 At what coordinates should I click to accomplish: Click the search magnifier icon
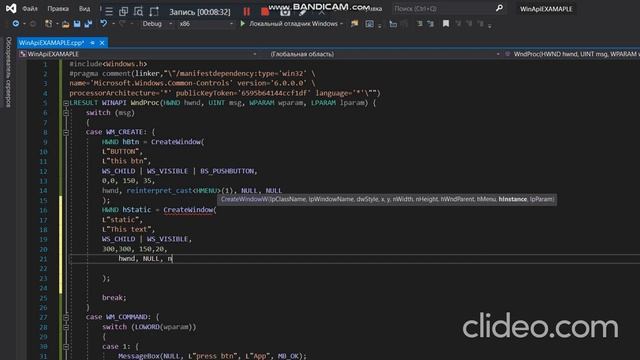click(x=499, y=8)
